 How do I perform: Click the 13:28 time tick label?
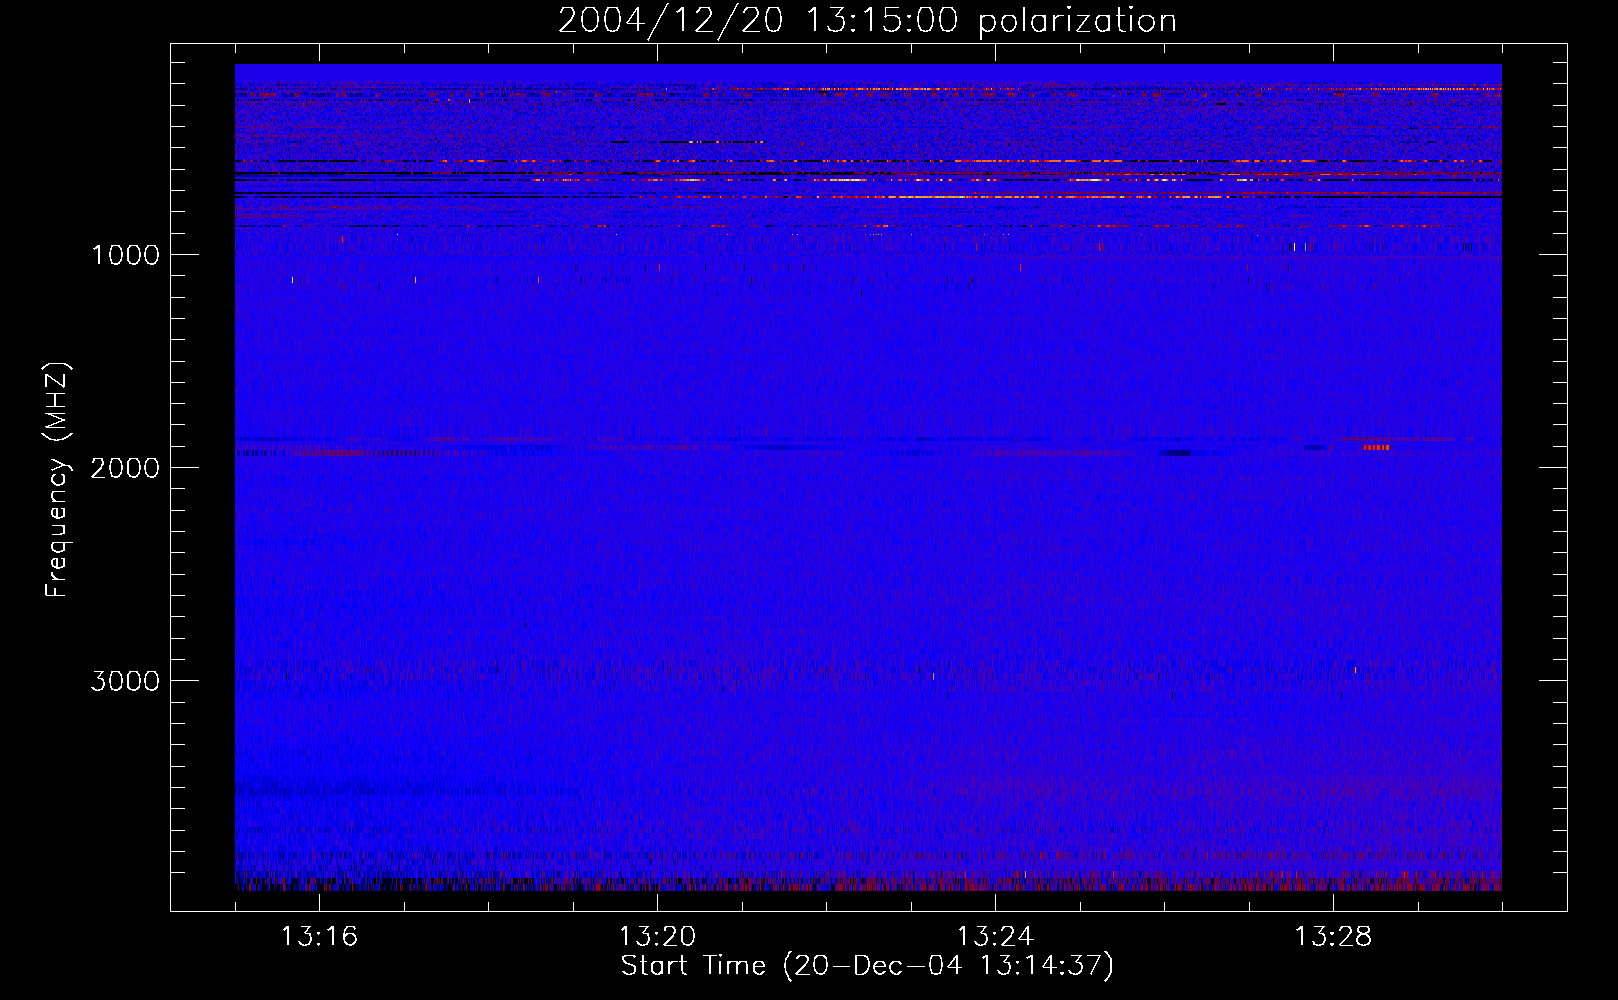tap(1333, 937)
